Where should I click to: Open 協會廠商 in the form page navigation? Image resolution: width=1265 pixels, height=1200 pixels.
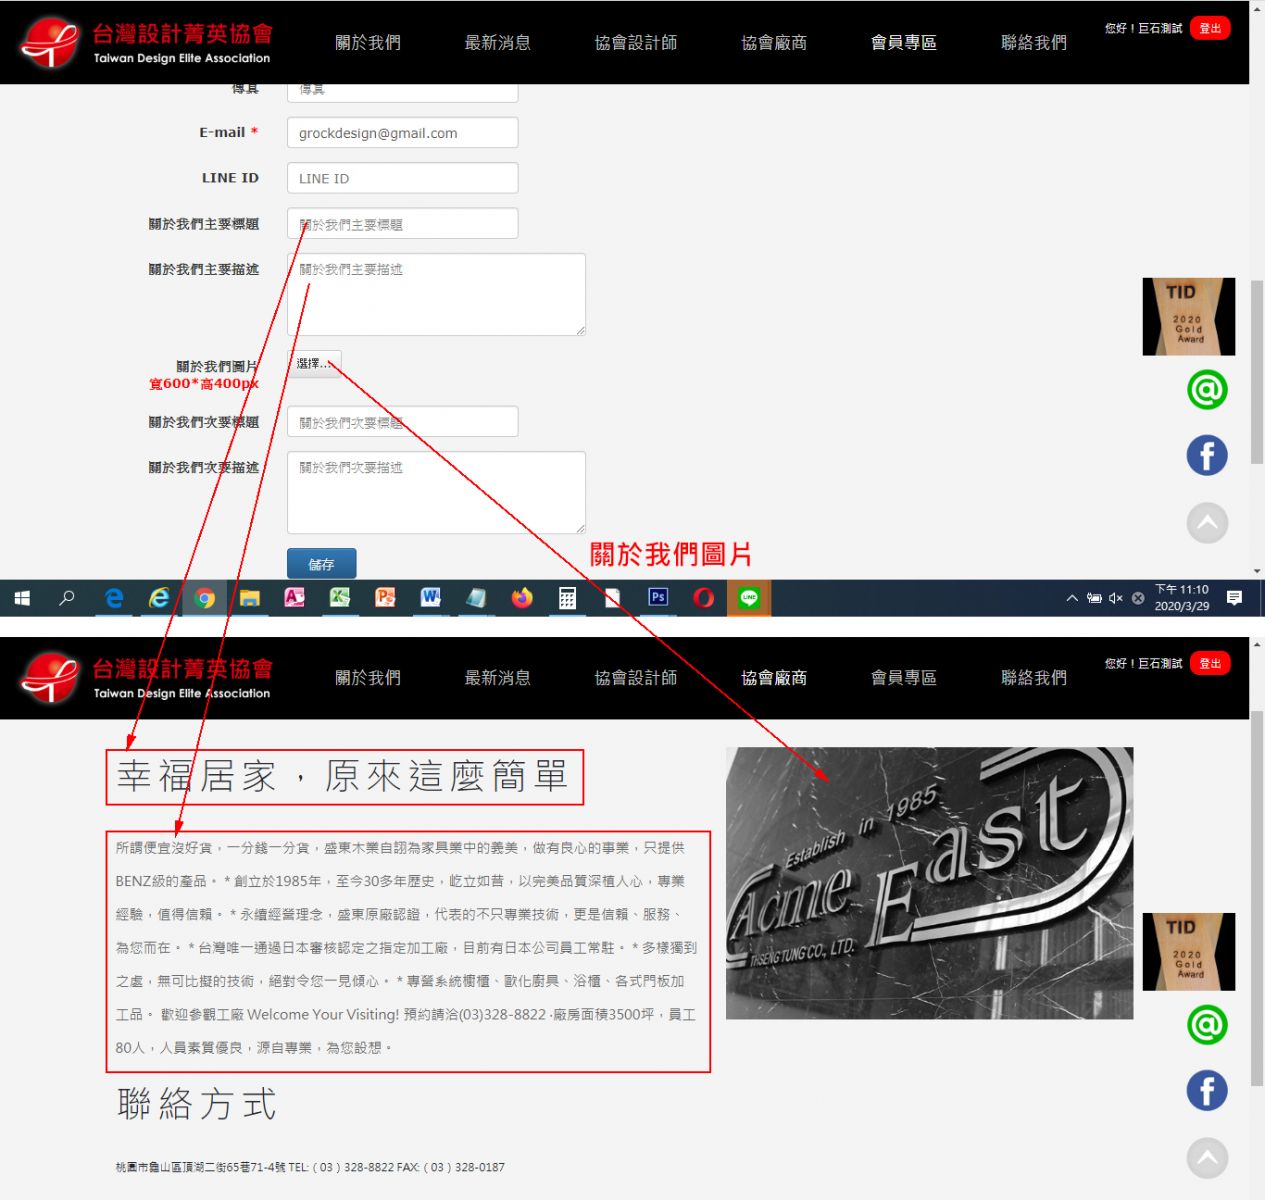[x=774, y=42]
